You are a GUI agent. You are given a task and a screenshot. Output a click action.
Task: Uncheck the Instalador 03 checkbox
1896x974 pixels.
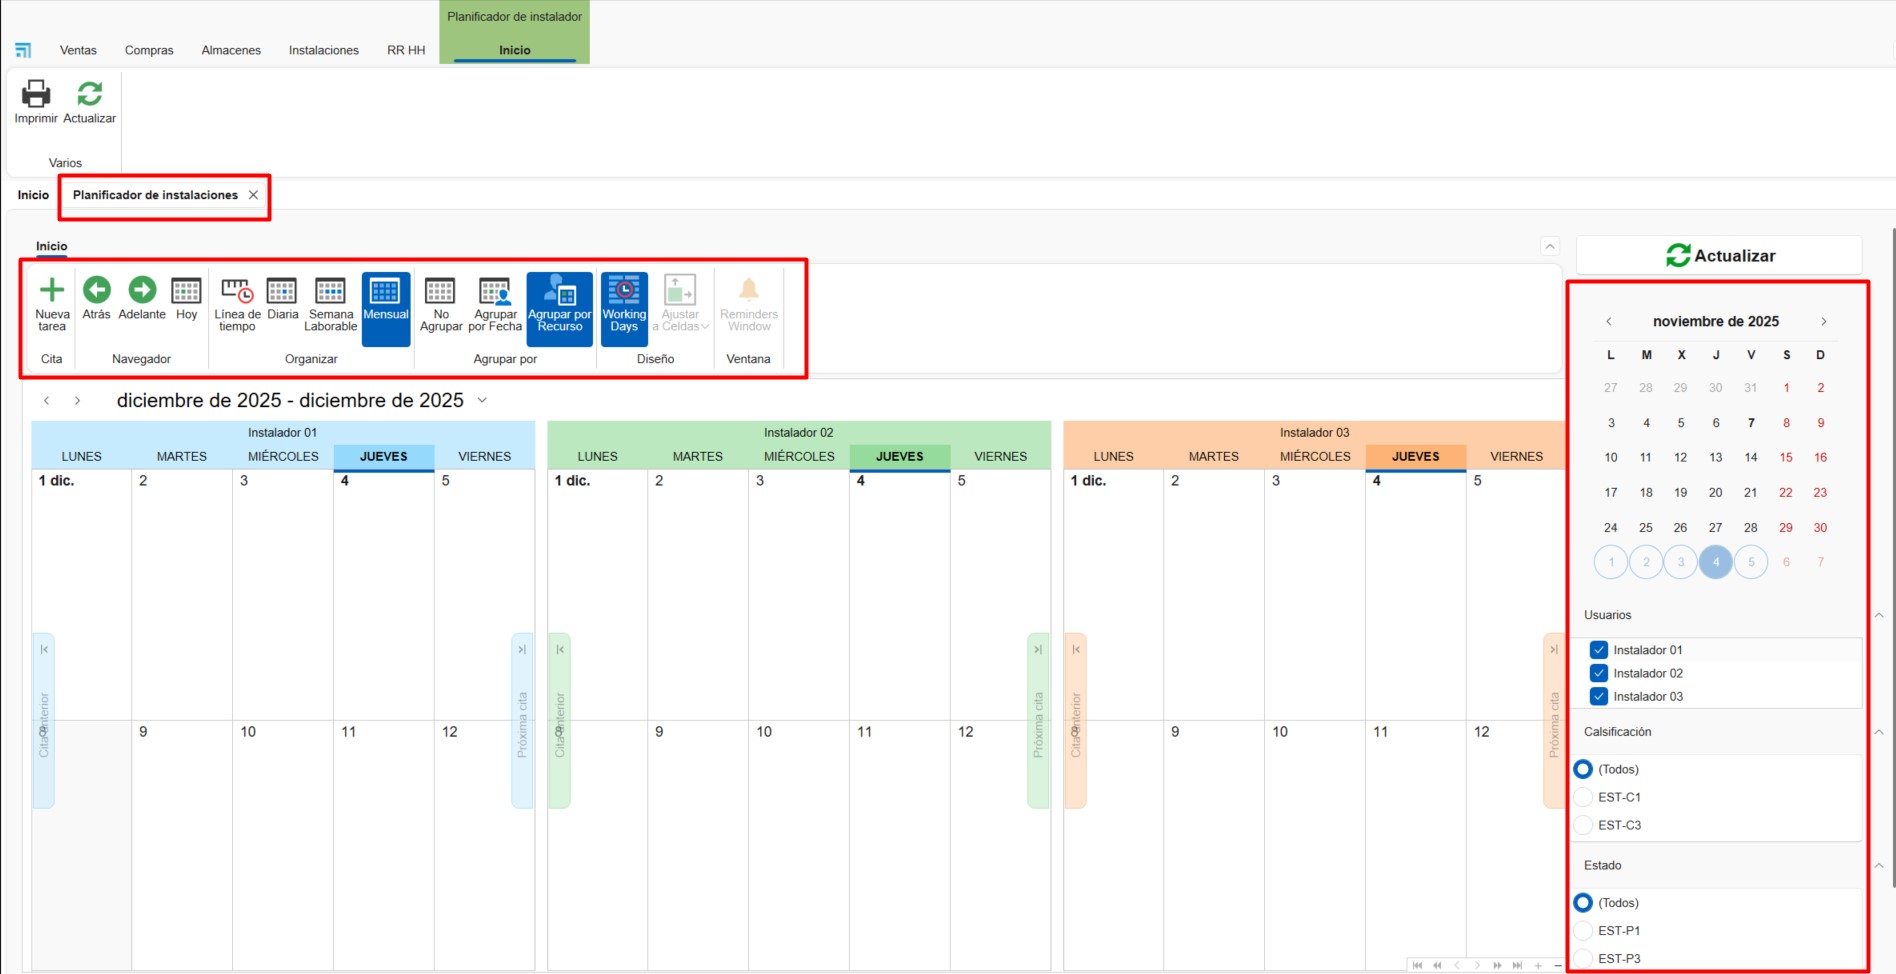click(1599, 696)
